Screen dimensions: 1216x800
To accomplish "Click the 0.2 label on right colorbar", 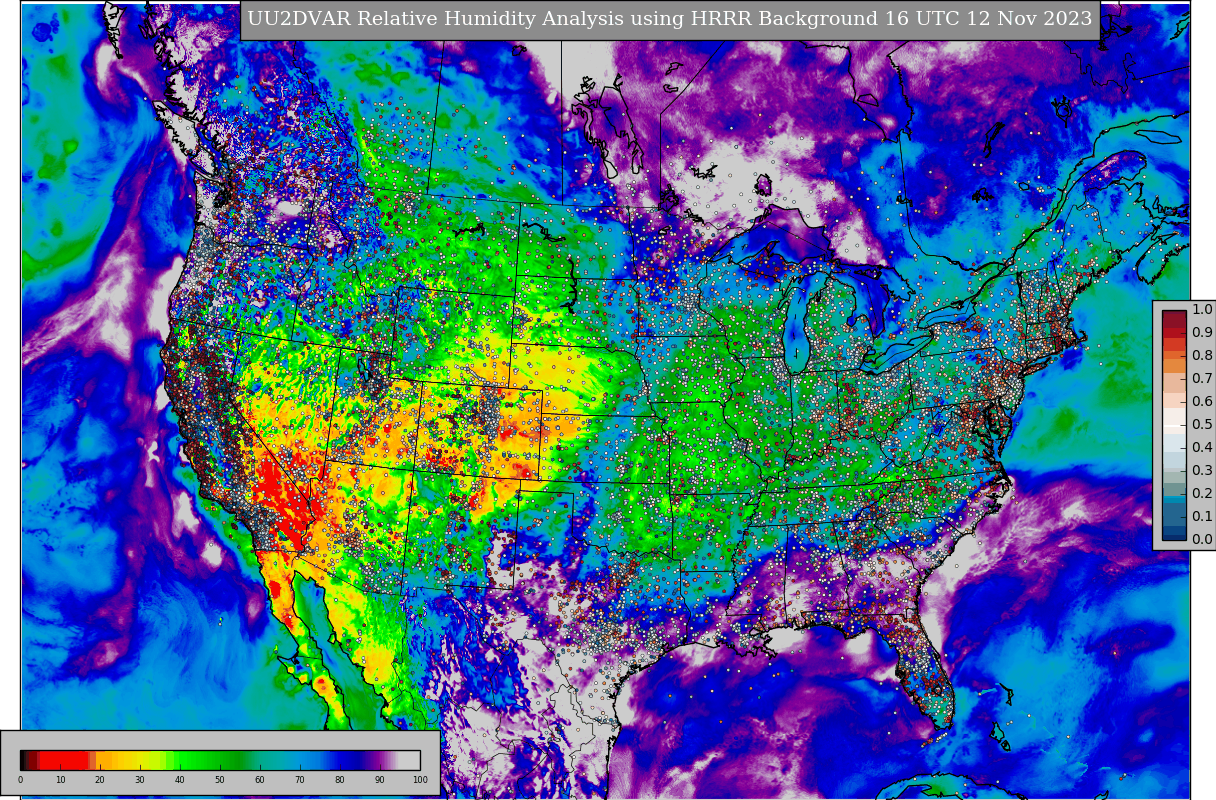I will tap(1201, 494).
